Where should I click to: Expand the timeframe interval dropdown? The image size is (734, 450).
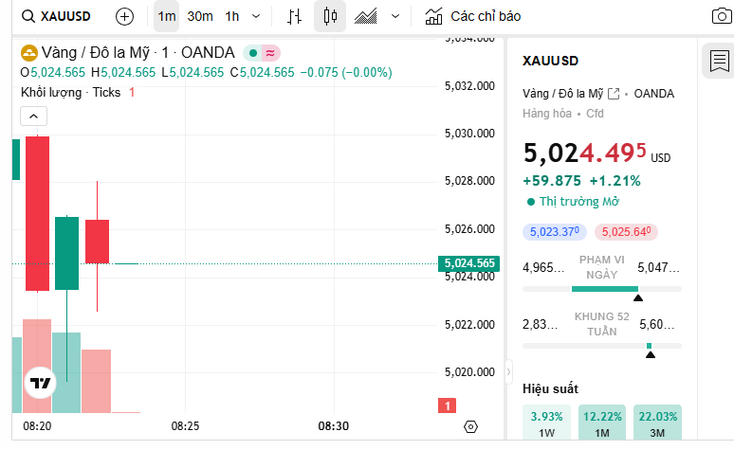click(x=257, y=16)
